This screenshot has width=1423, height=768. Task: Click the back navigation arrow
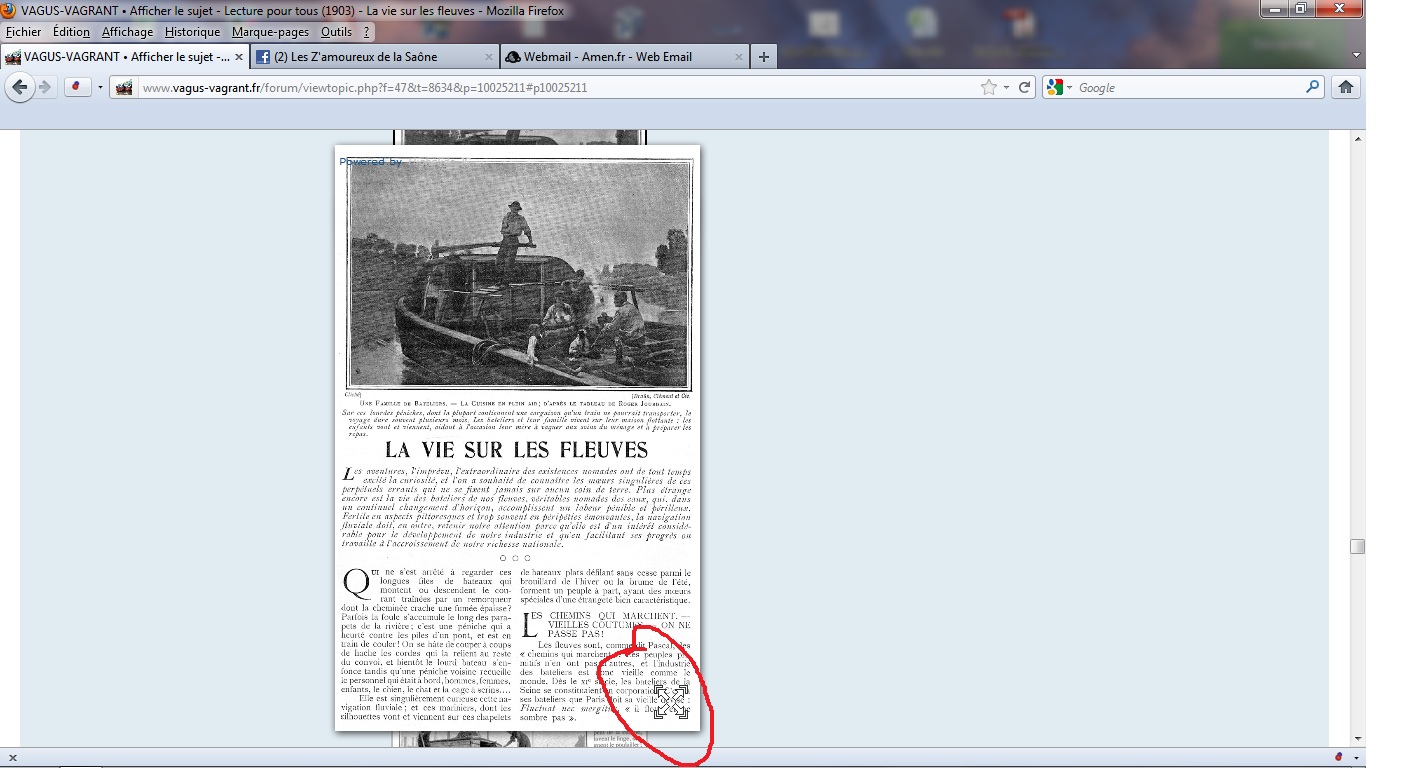tap(18, 88)
